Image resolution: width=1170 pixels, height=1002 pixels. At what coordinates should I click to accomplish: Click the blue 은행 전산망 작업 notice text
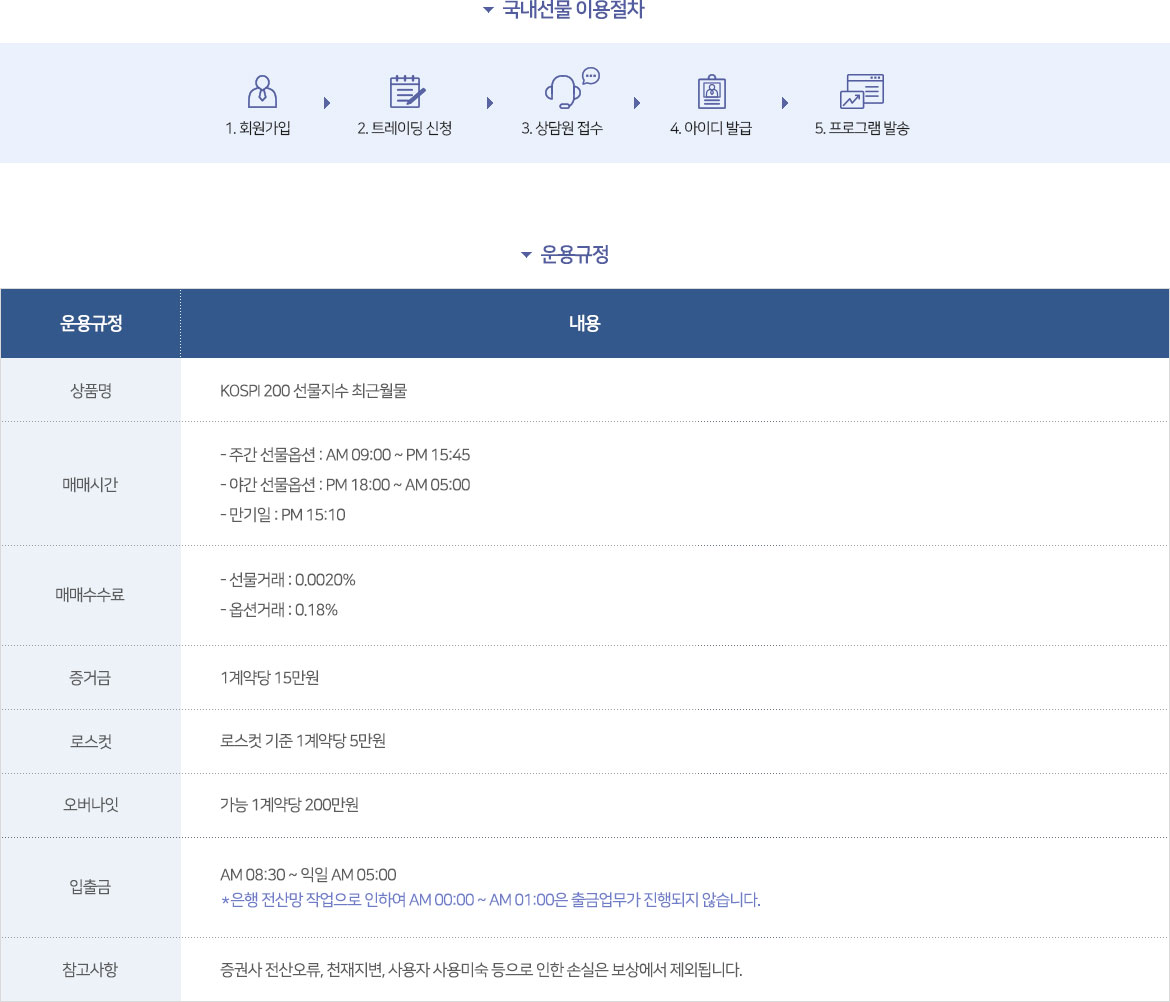[490, 901]
